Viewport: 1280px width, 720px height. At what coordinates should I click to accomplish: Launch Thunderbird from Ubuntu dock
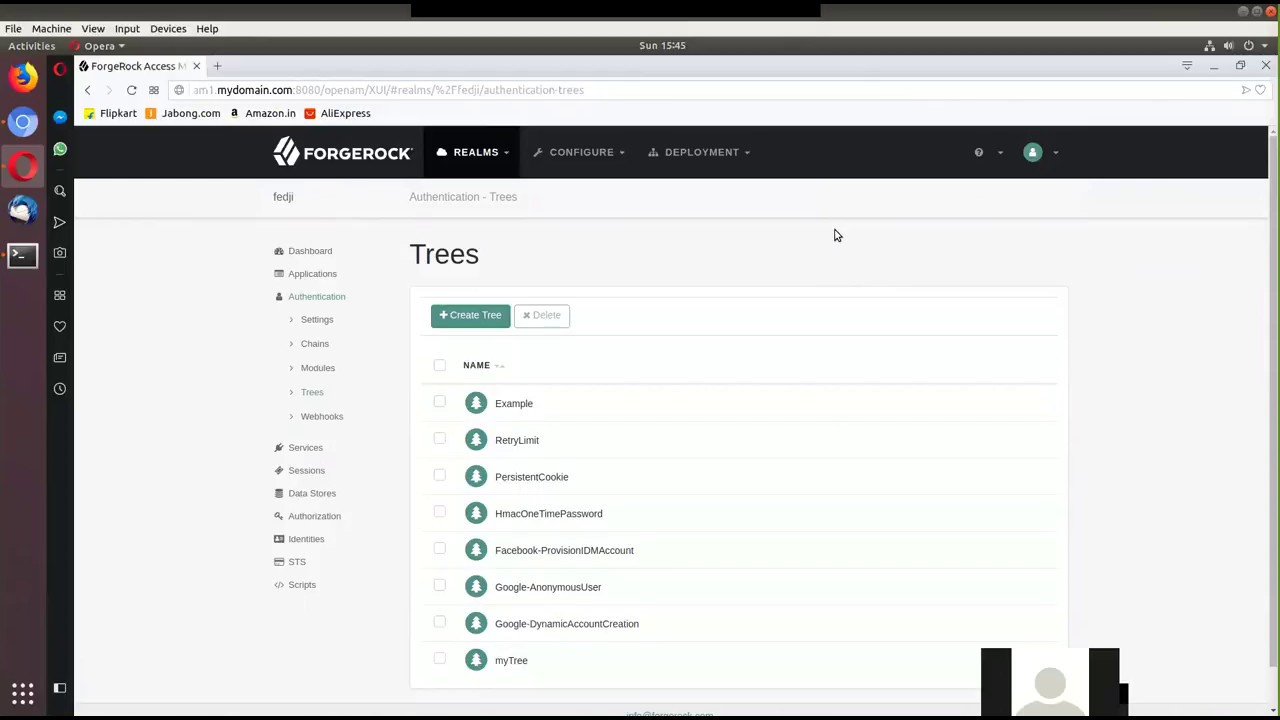(x=23, y=209)
